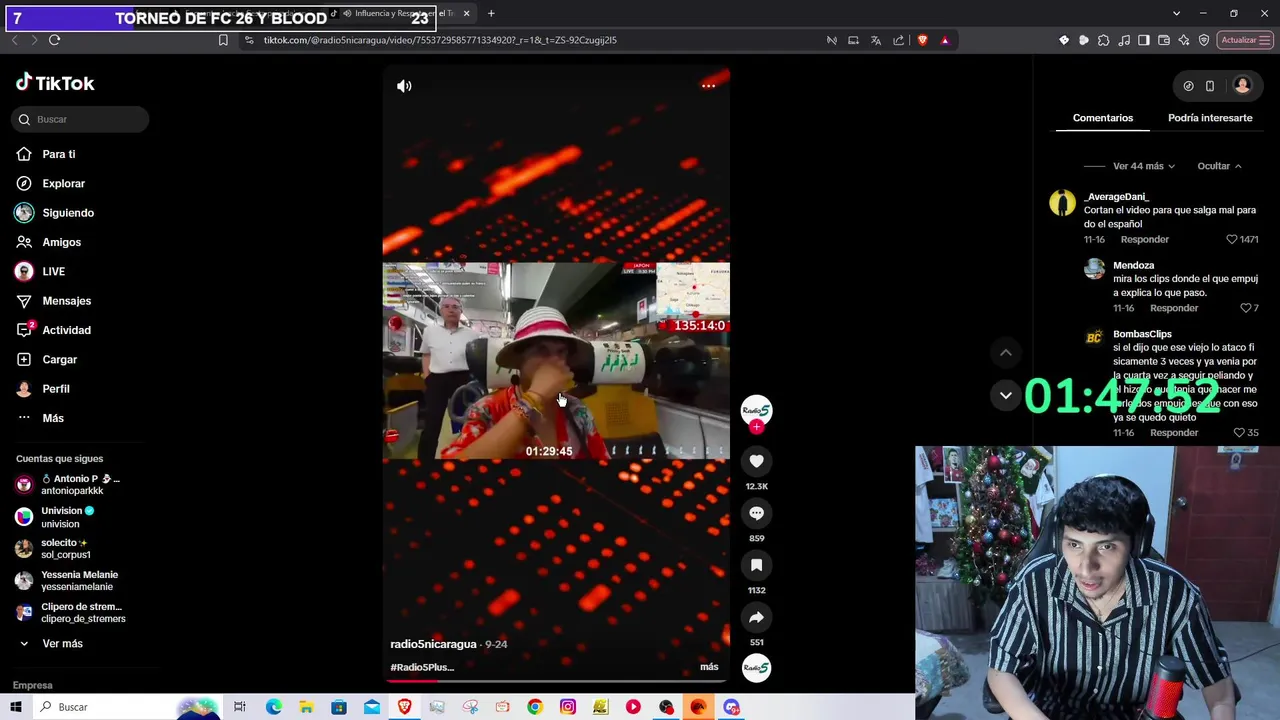Reply to BombasClips comment
This screenshot has width=1280, height=720.
(1173, 433)
